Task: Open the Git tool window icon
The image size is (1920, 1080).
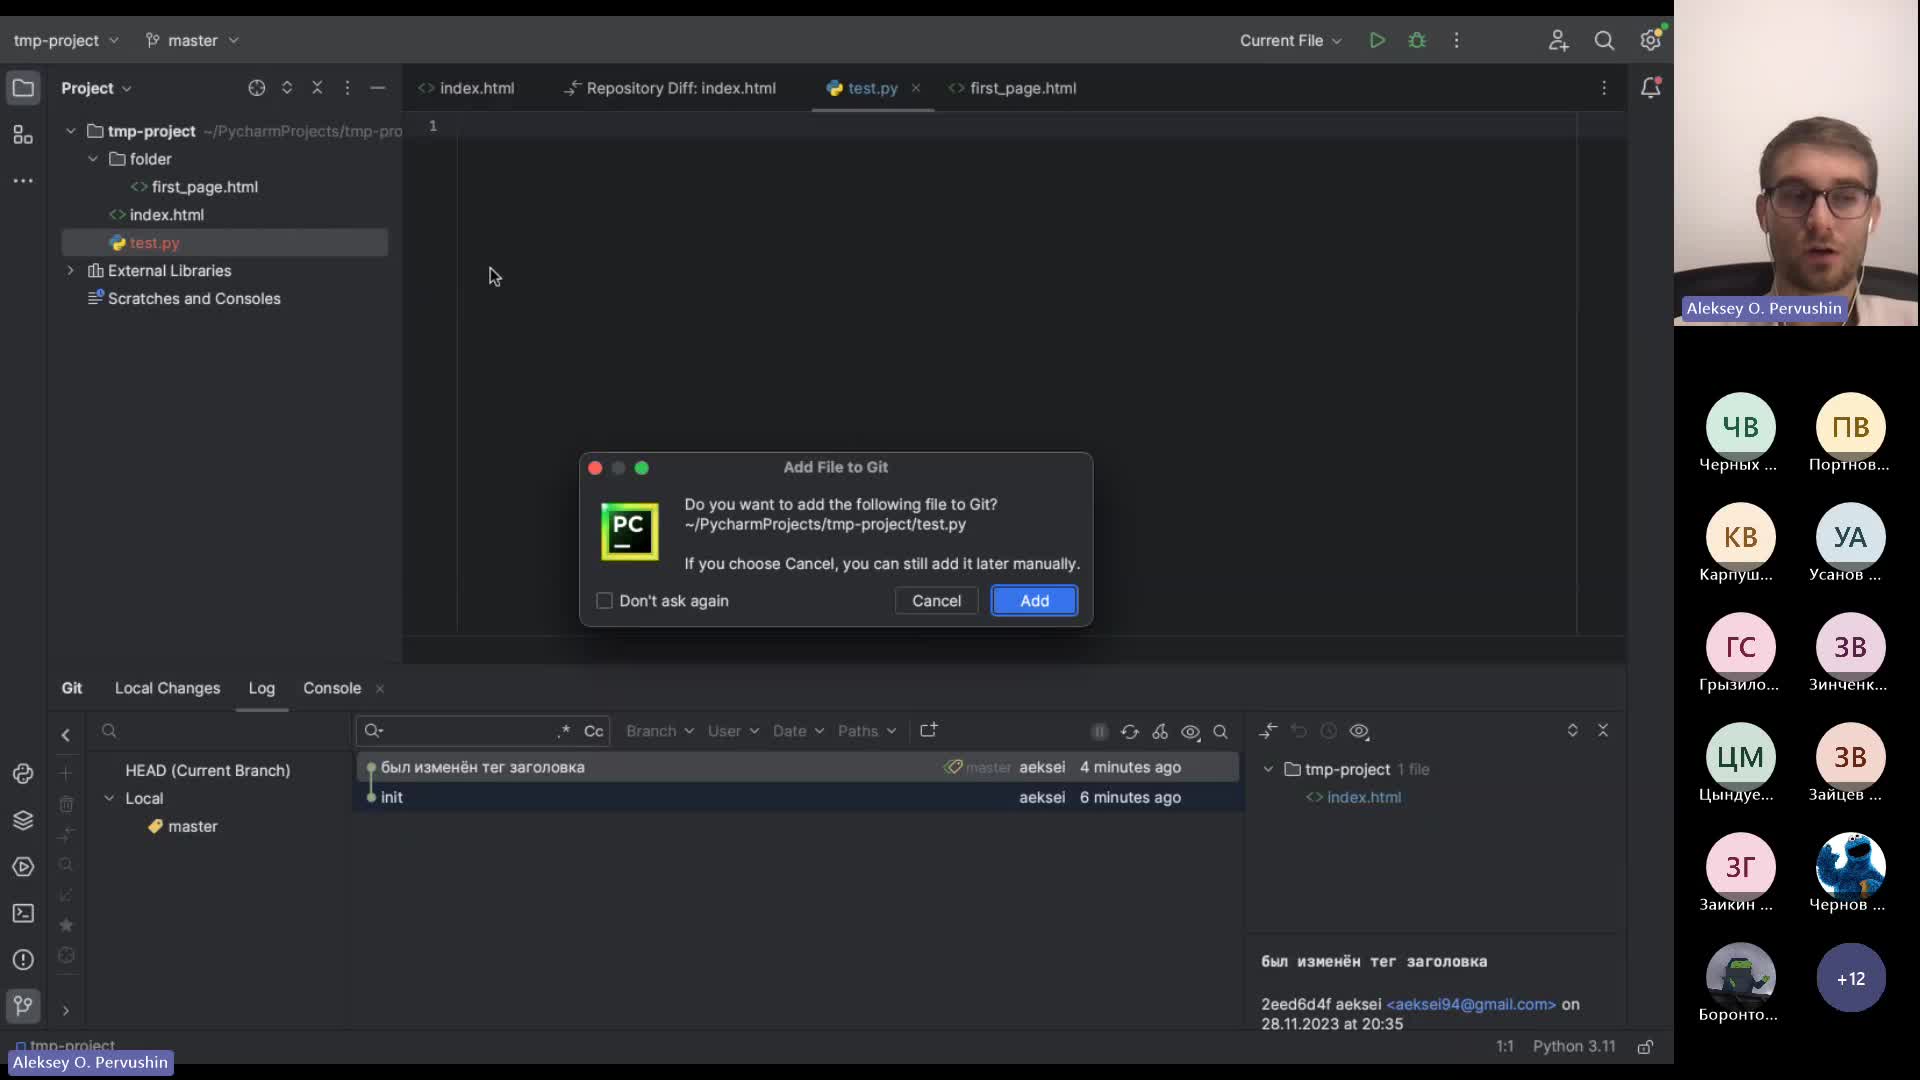Action: click(x=23, y=1006)
